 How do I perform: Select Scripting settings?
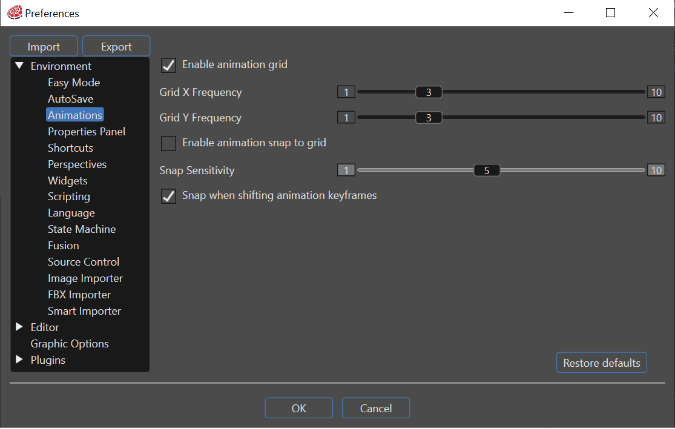coord(69,197)
